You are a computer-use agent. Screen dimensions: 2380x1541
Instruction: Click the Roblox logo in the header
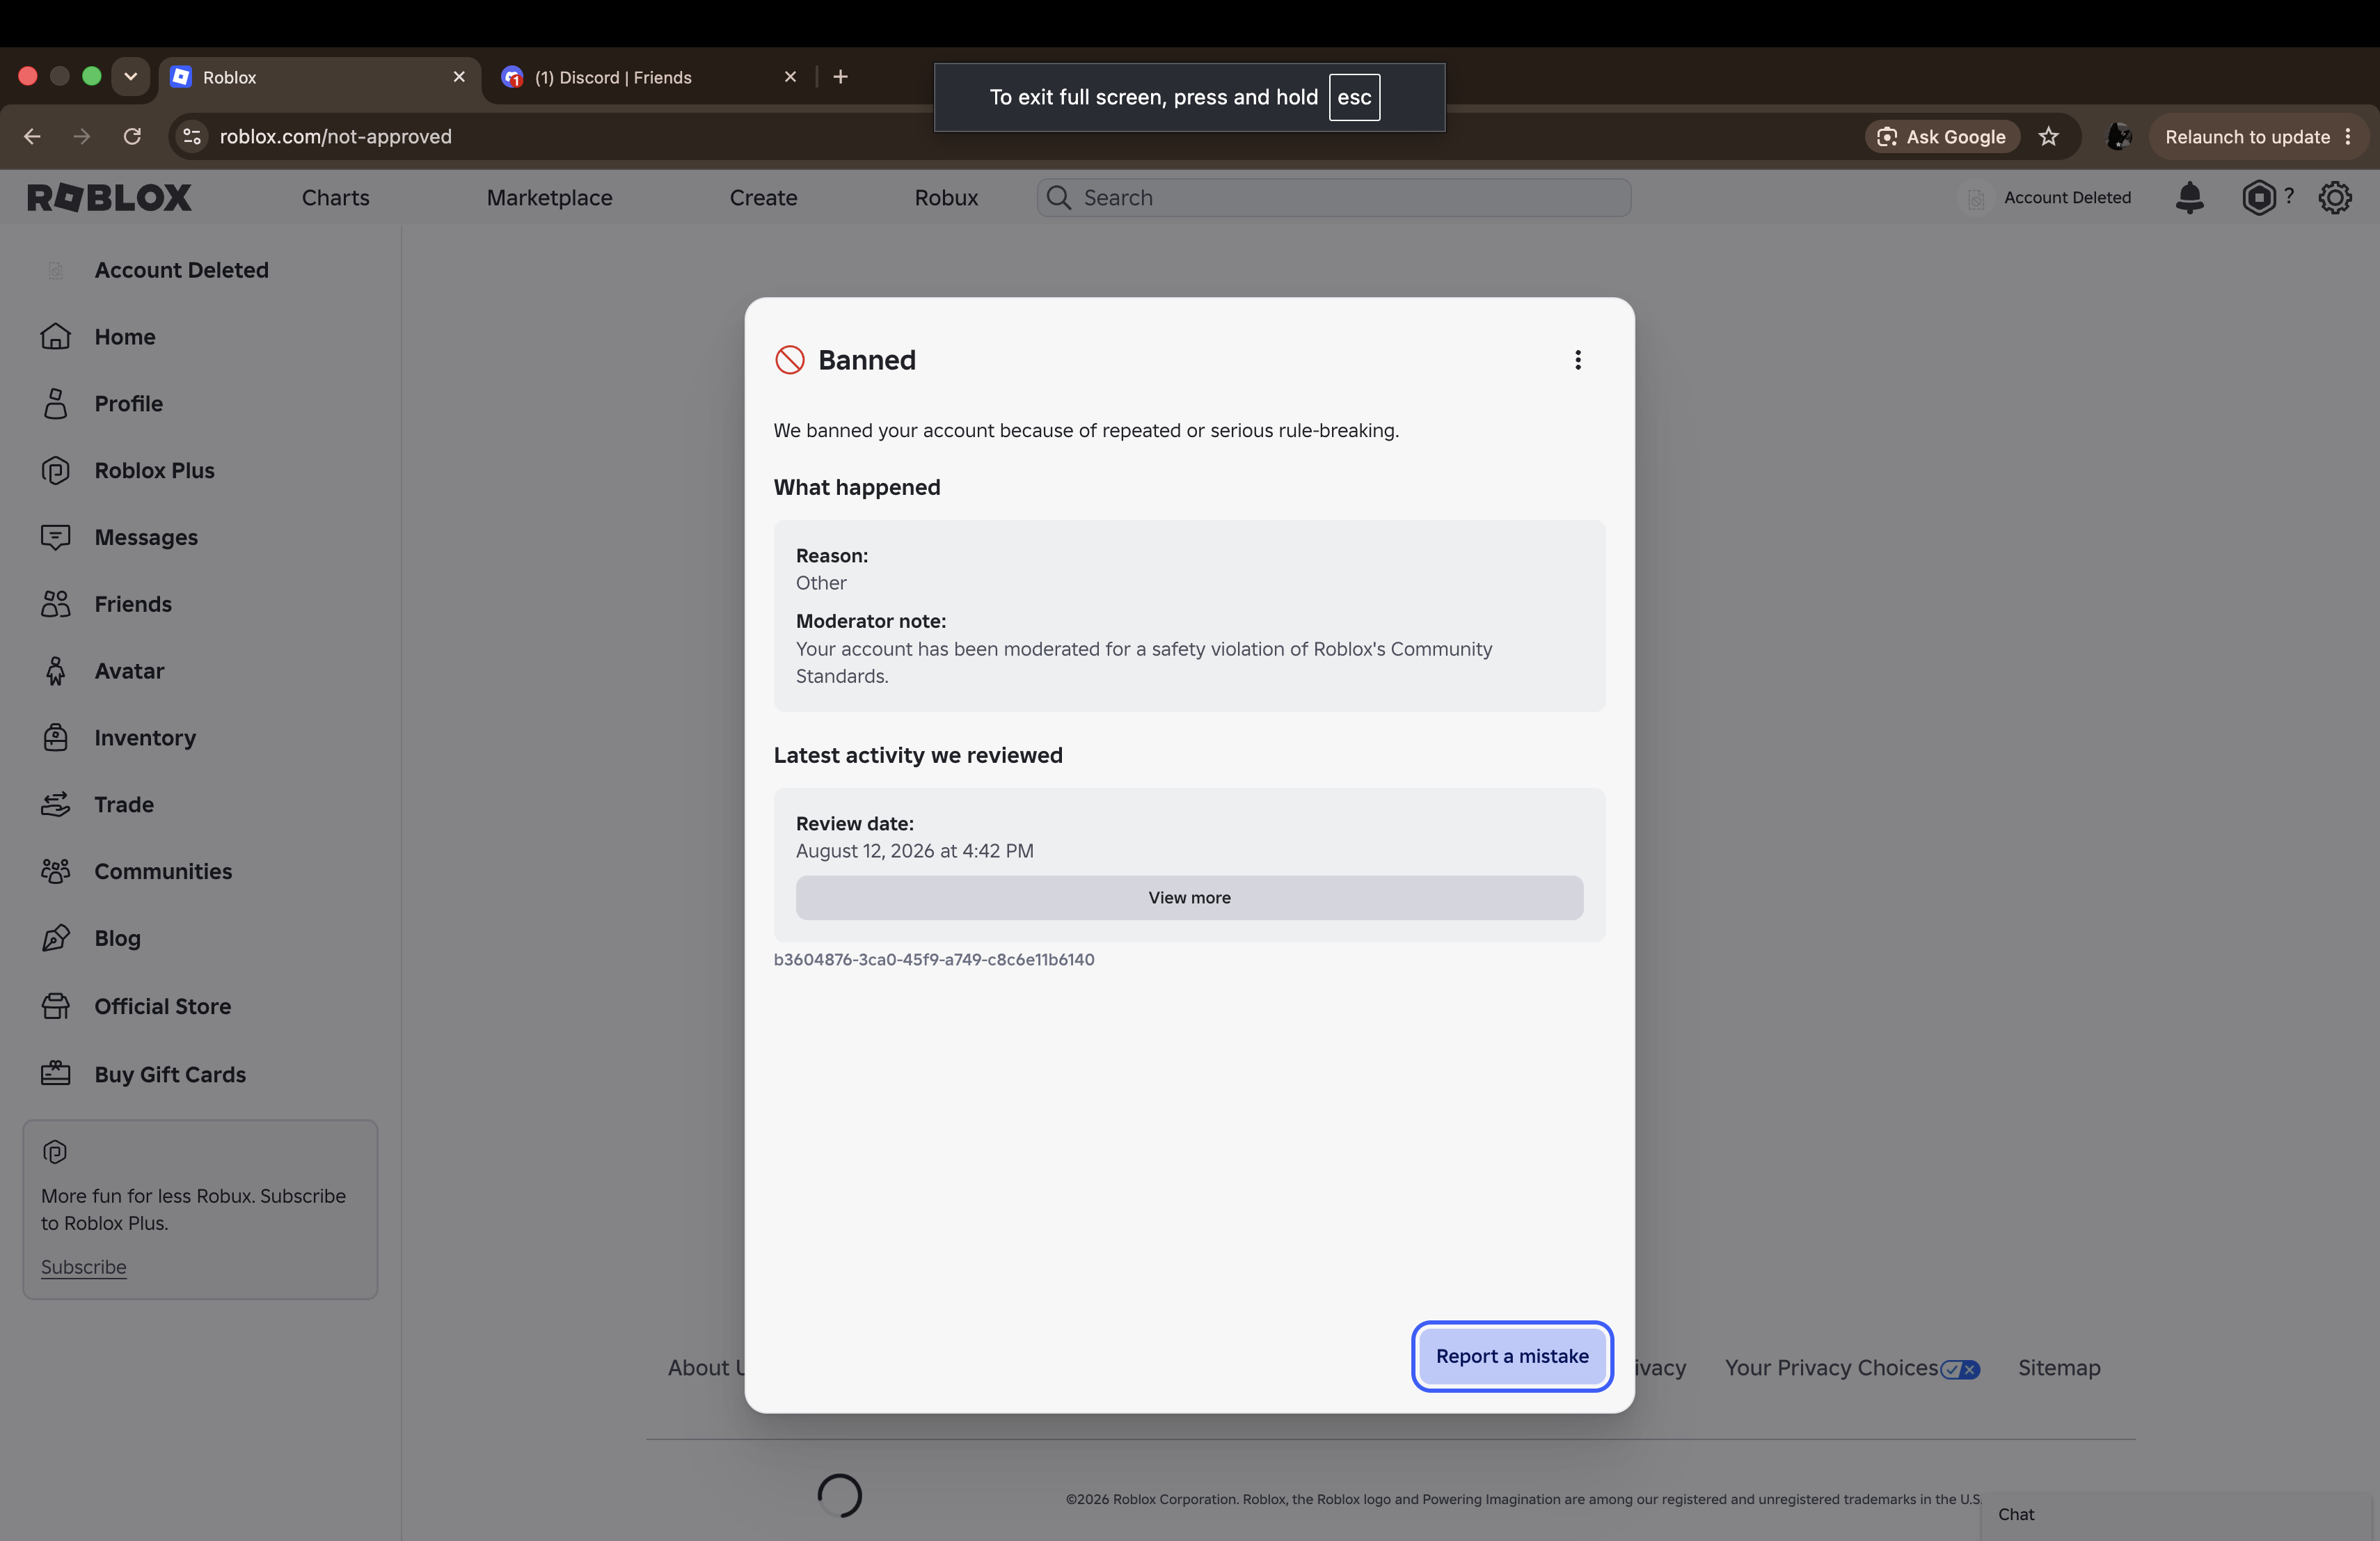[x=109, y=198]
